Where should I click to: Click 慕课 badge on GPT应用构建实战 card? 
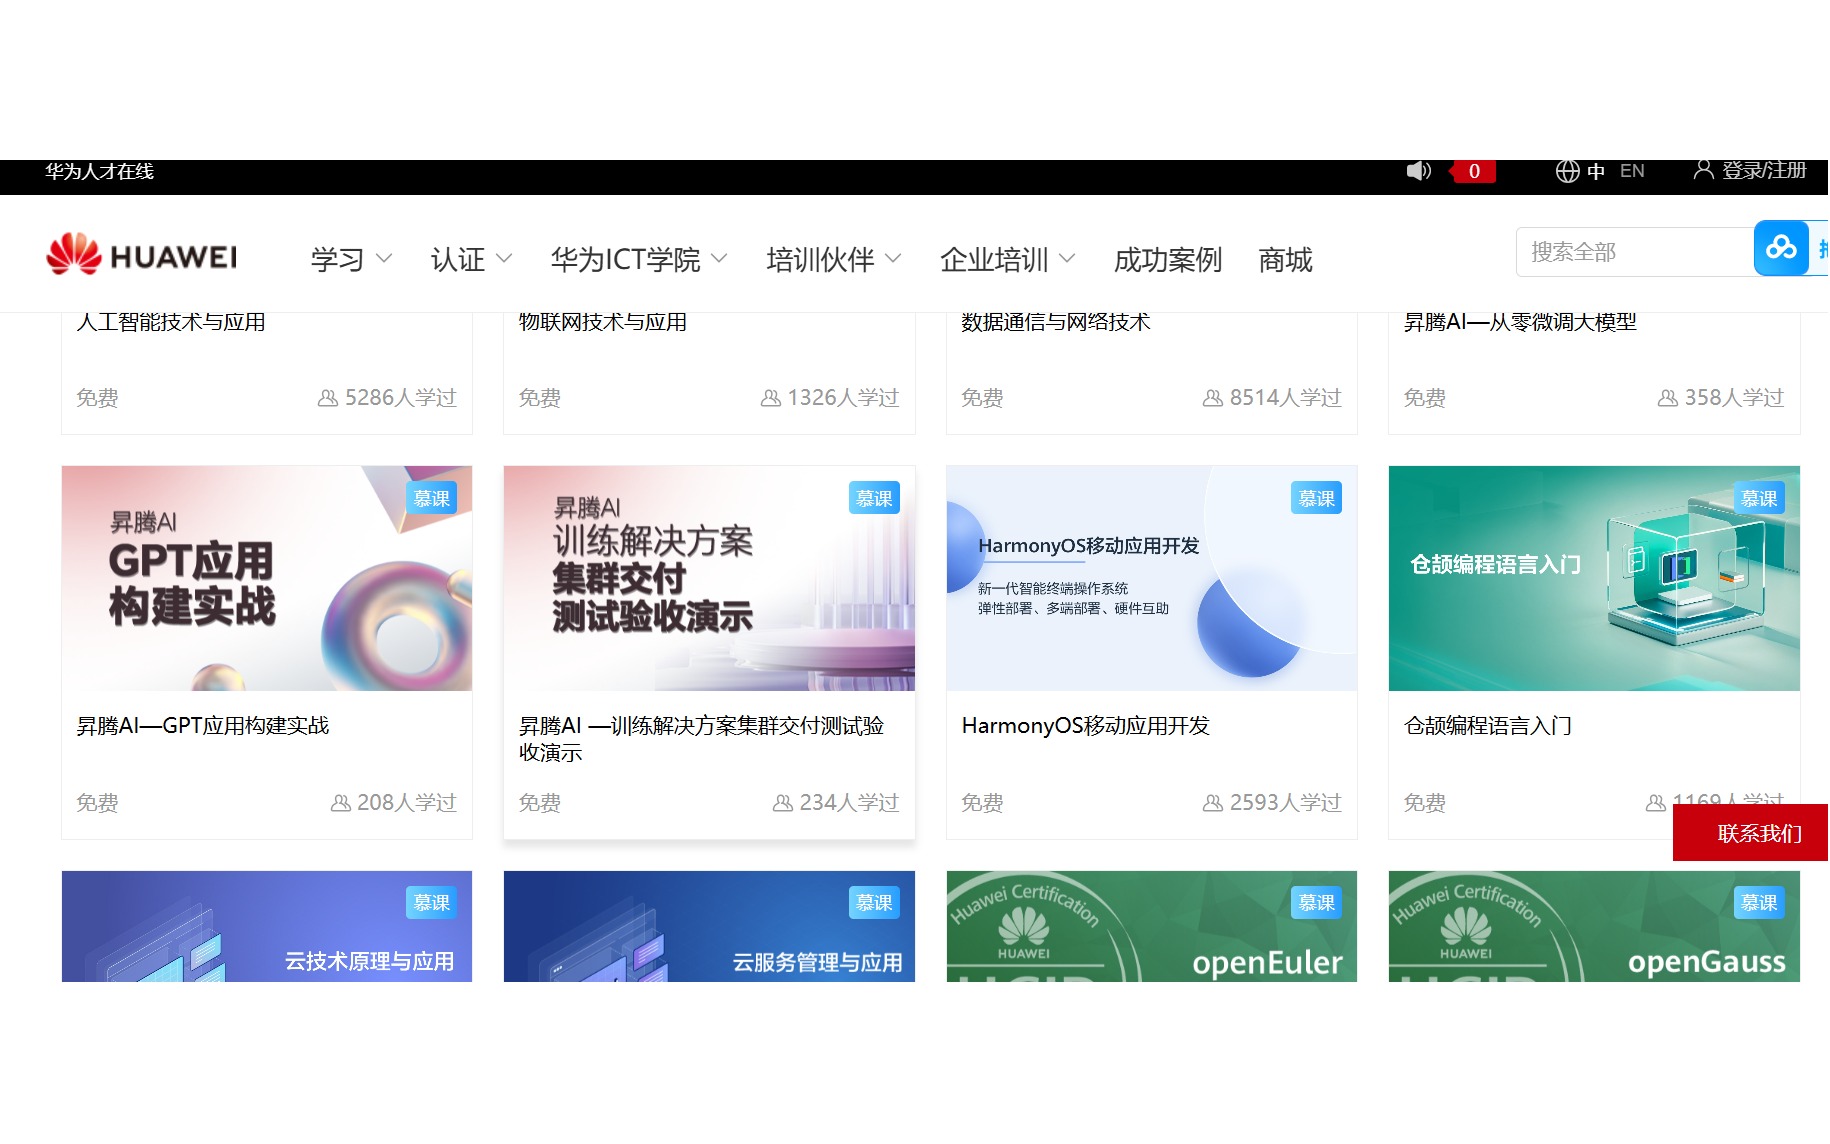(432, 498)
